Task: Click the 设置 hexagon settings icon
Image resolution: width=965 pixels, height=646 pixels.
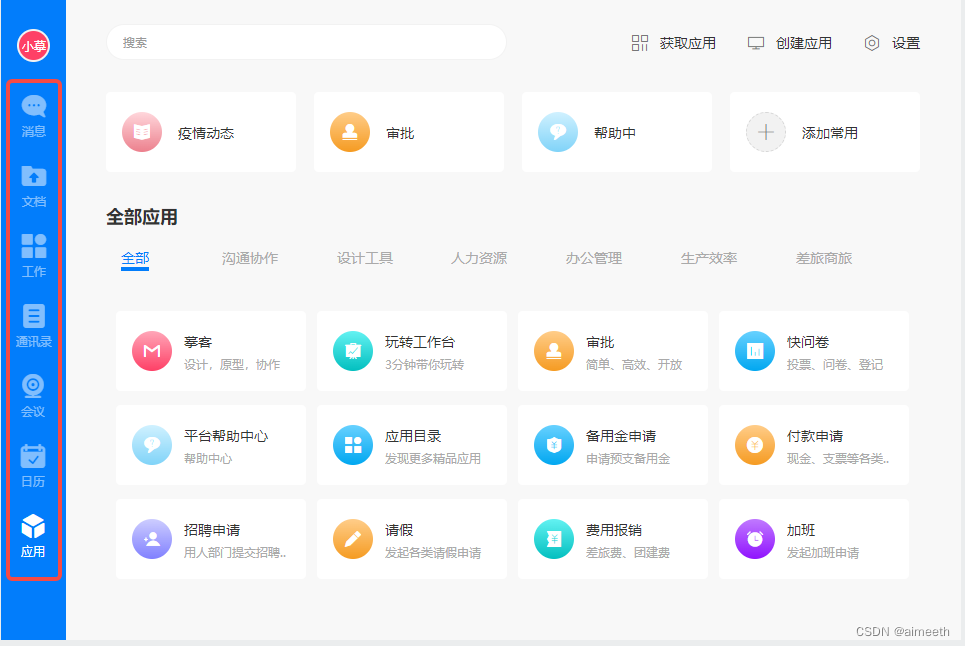Action: [871, 43]
